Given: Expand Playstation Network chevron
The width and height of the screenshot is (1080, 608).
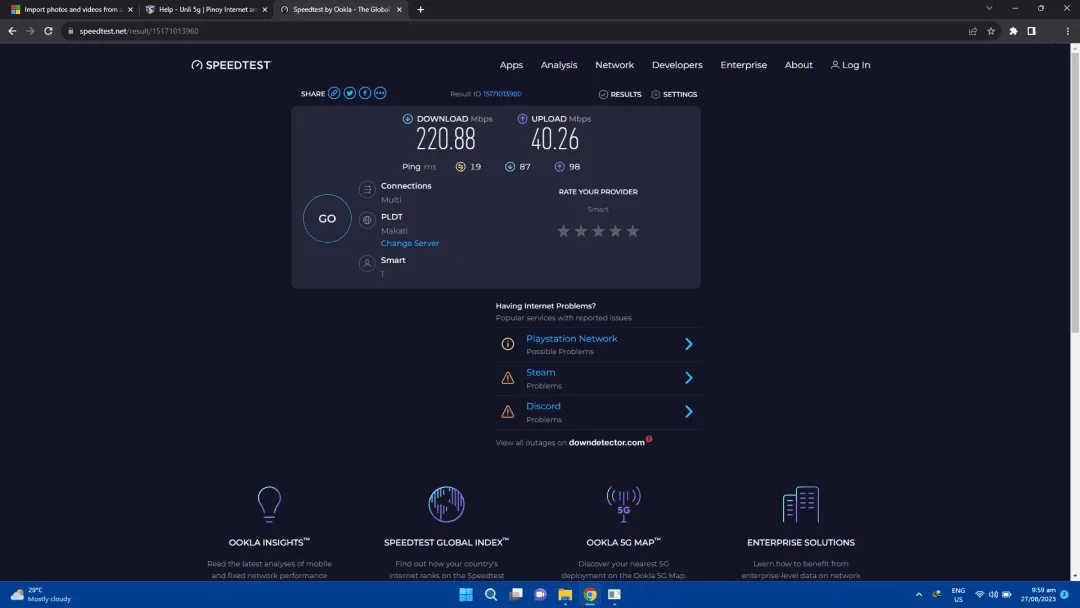Looking at the screenshot, I should 688,344.
